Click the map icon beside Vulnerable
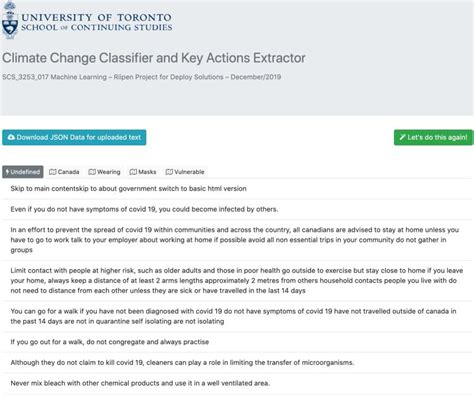This screenshot has width=474, height=395. click(169, 172)
